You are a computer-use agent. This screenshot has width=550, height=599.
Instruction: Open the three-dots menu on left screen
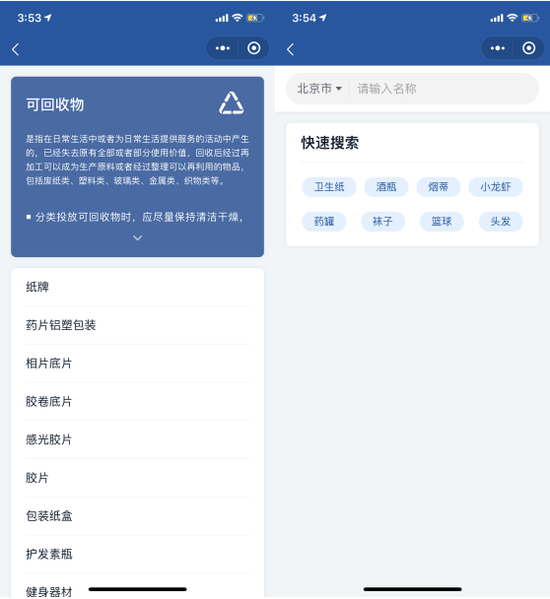223,48
